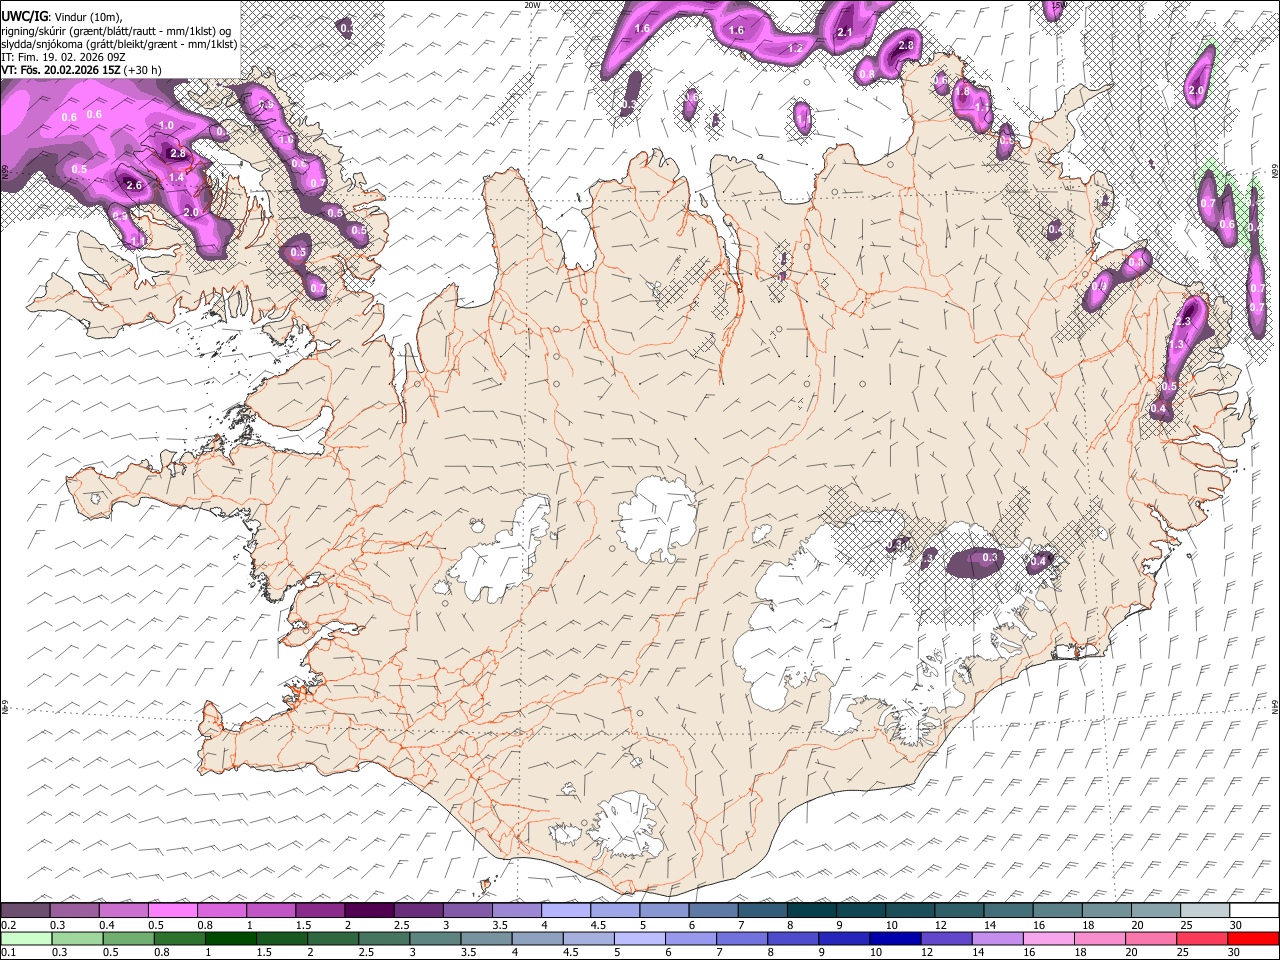Click the 2.6 snowfall value in the Westfjords
The width and height of the screenshot is (1280, 960).
tap(133, 185)
